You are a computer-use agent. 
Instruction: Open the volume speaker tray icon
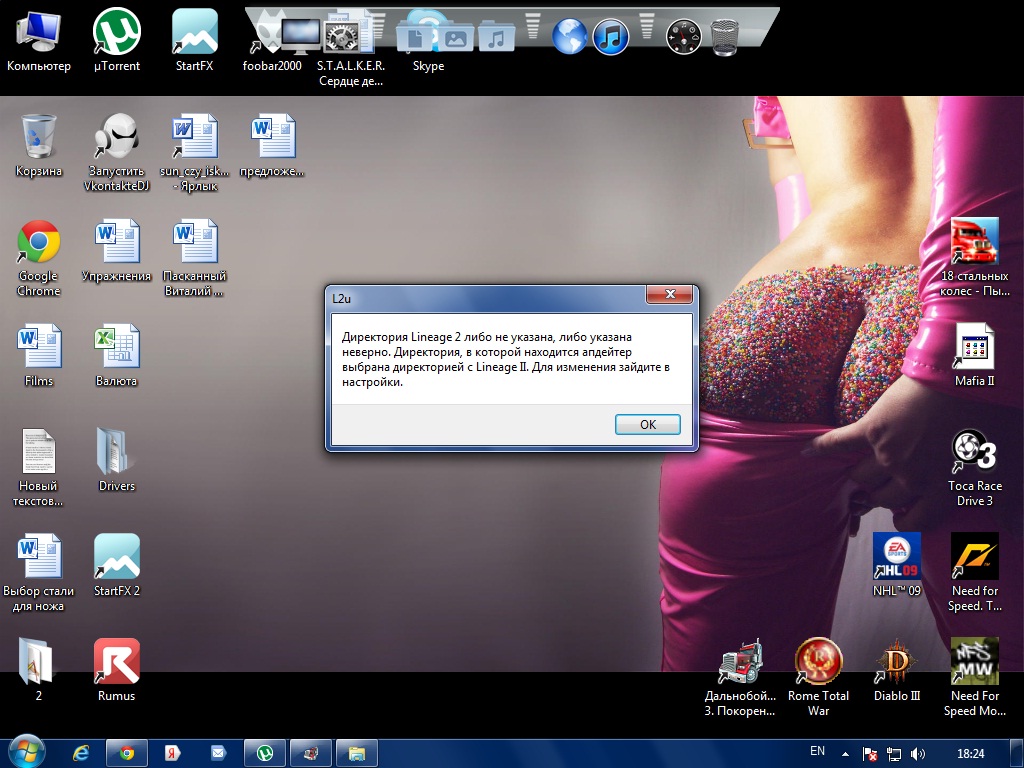918,754
